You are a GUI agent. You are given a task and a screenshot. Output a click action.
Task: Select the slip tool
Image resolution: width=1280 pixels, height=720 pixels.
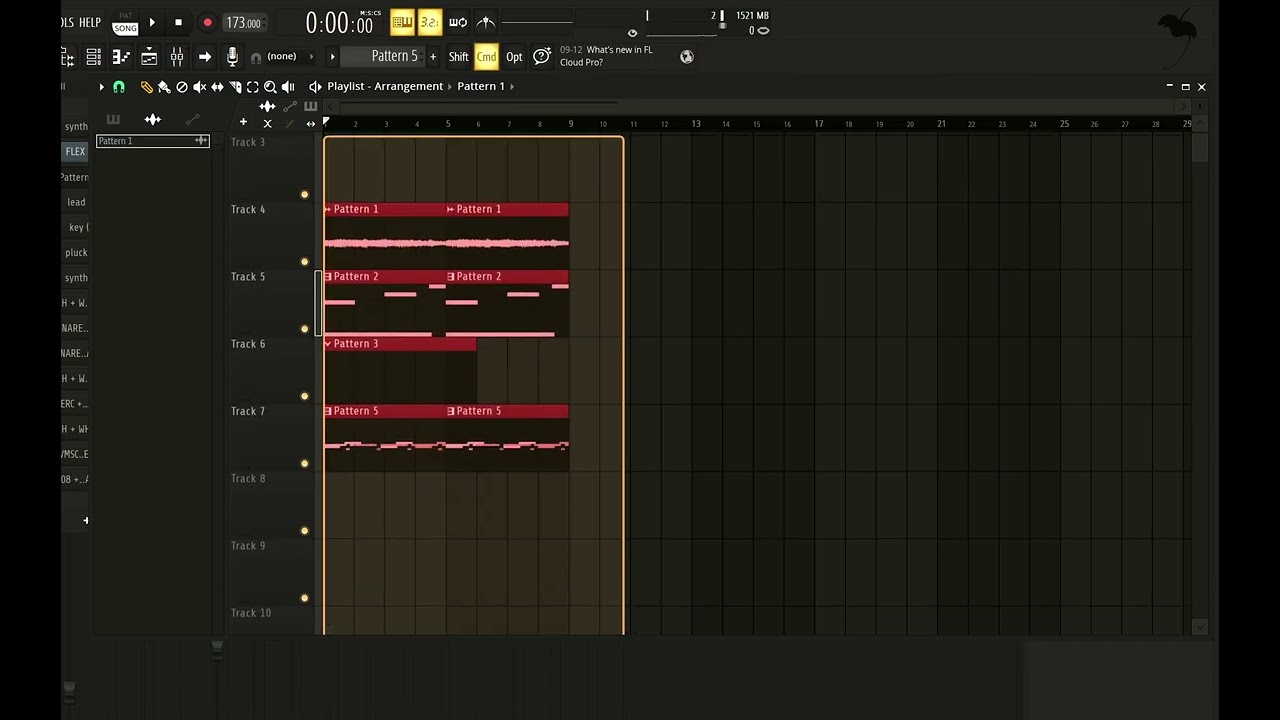pyautogui.click(x=217, y=87)
